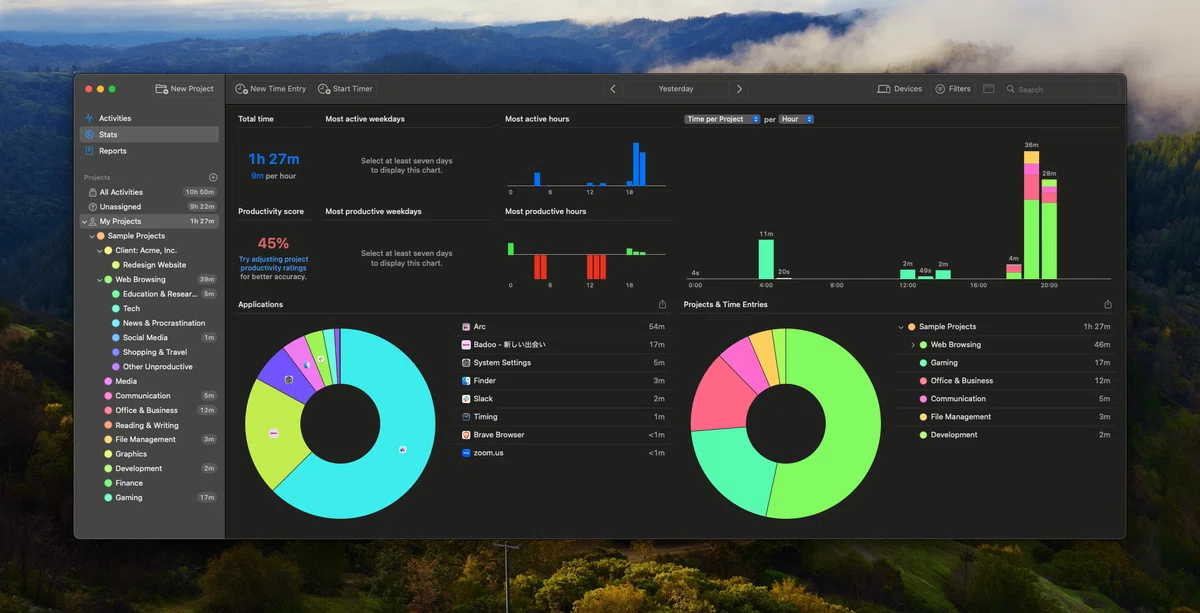The width and height of the screenshot is (1200, 613).
Task: Go to the next day with right arrow
Action: [x=739, y=89]
